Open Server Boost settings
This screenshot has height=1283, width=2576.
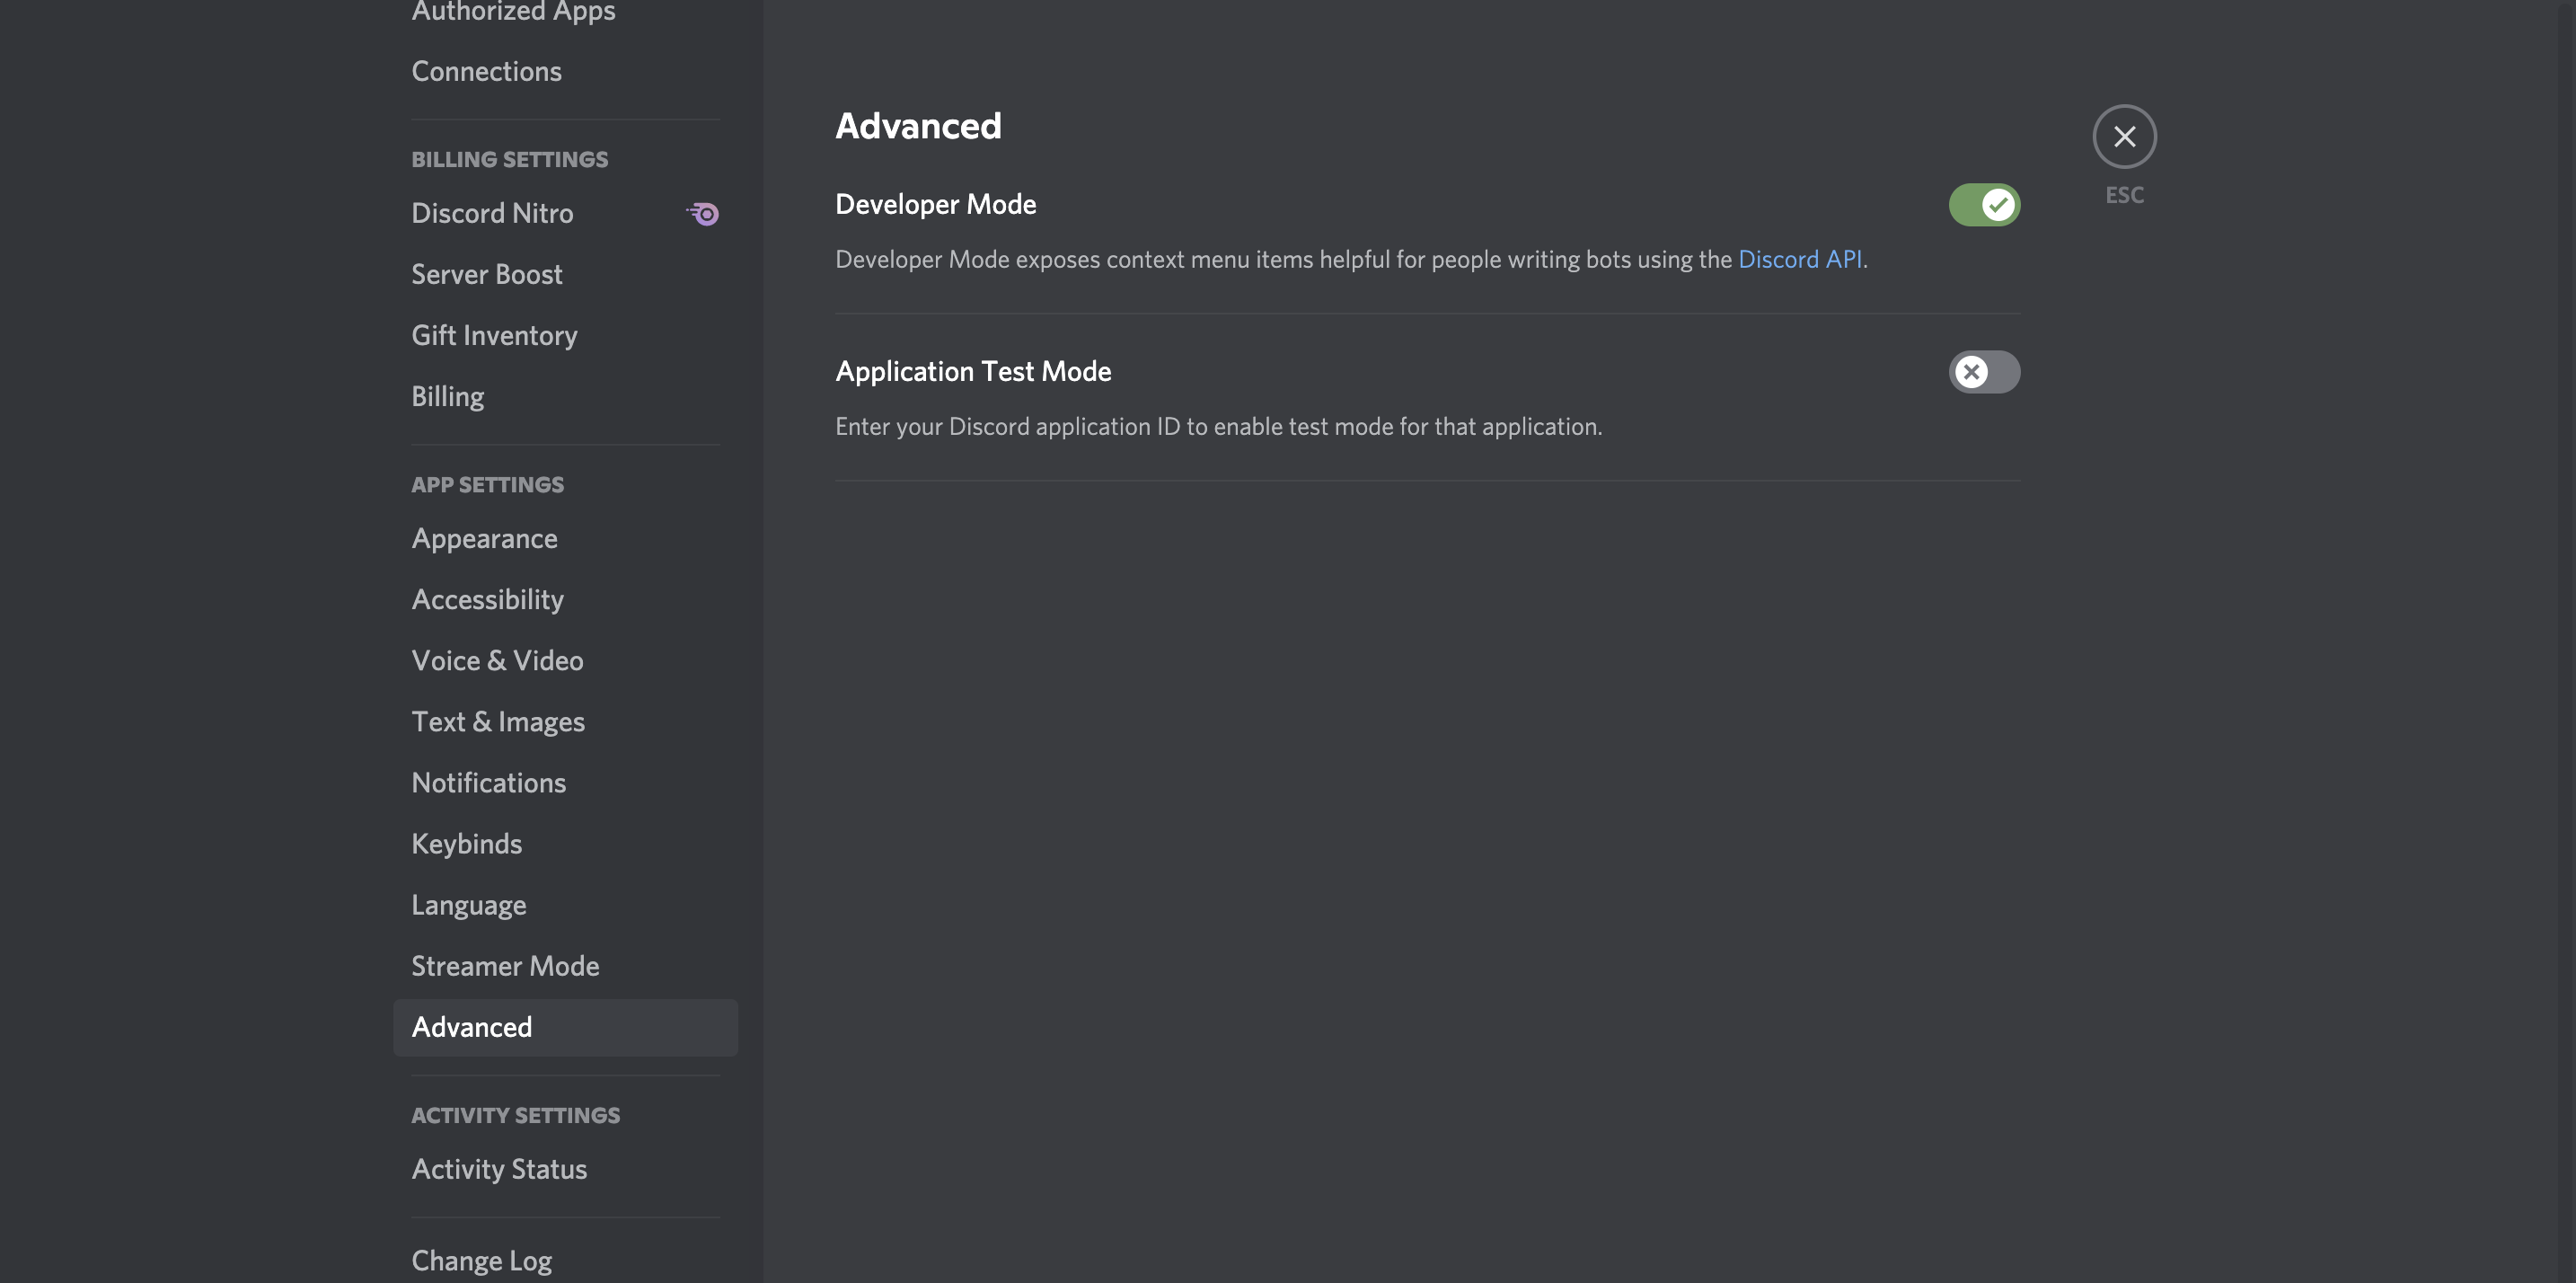pyautogui.click(x=487, y=274)
